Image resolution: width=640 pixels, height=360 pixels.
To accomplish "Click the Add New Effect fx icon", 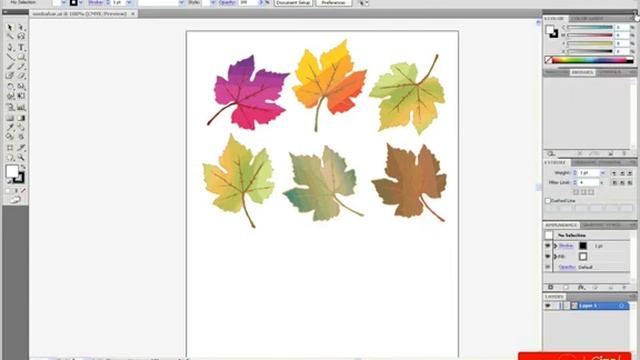I will [581, 287].
